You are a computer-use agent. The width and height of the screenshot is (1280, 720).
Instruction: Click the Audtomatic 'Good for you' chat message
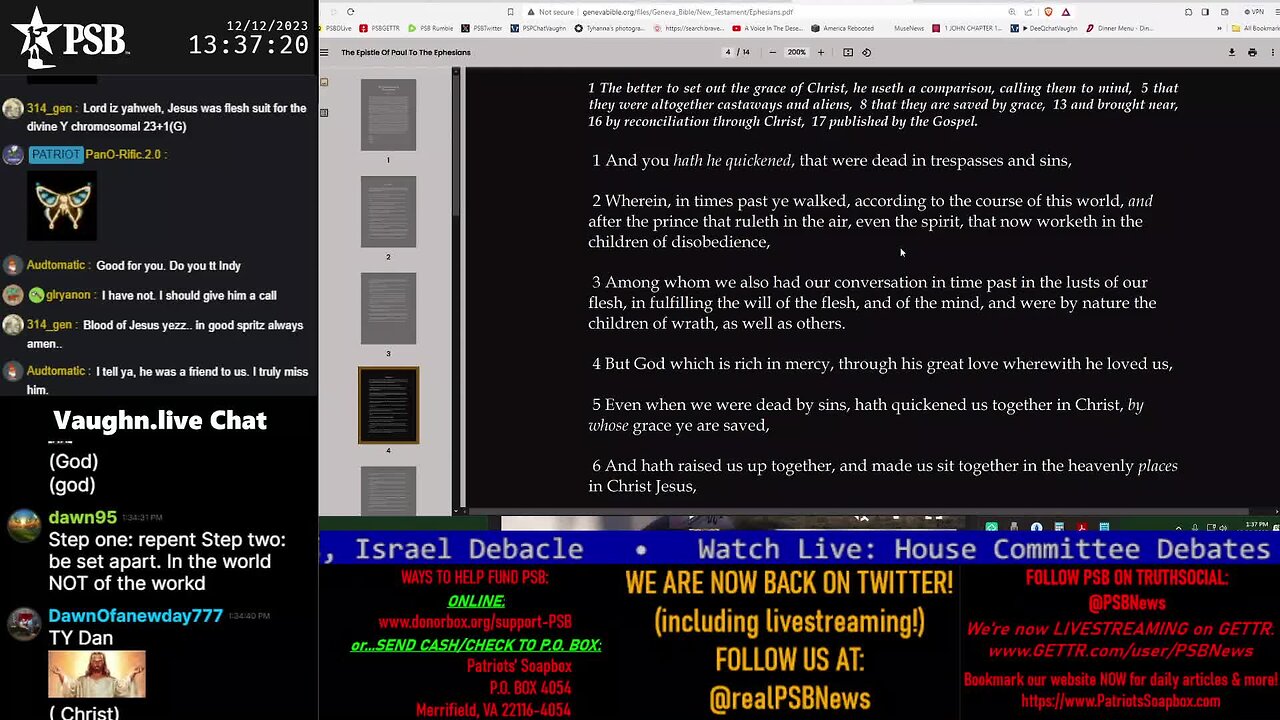coord(168,266)
